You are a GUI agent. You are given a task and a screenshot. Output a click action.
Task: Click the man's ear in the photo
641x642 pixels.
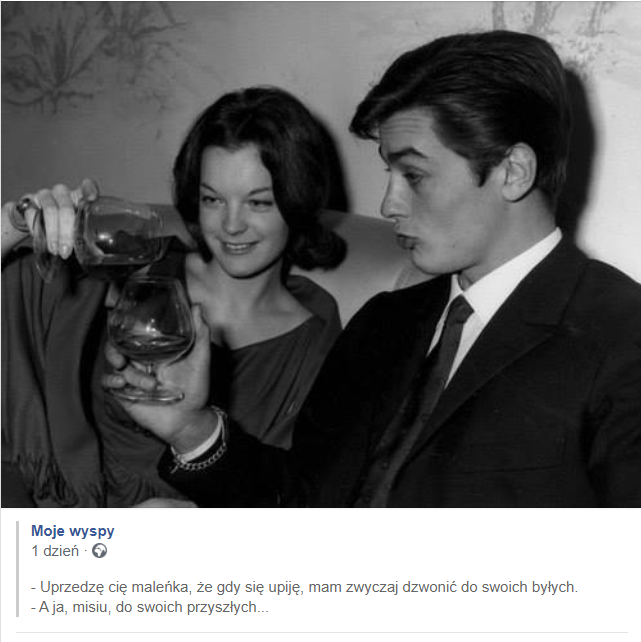(x=520, y=172)
